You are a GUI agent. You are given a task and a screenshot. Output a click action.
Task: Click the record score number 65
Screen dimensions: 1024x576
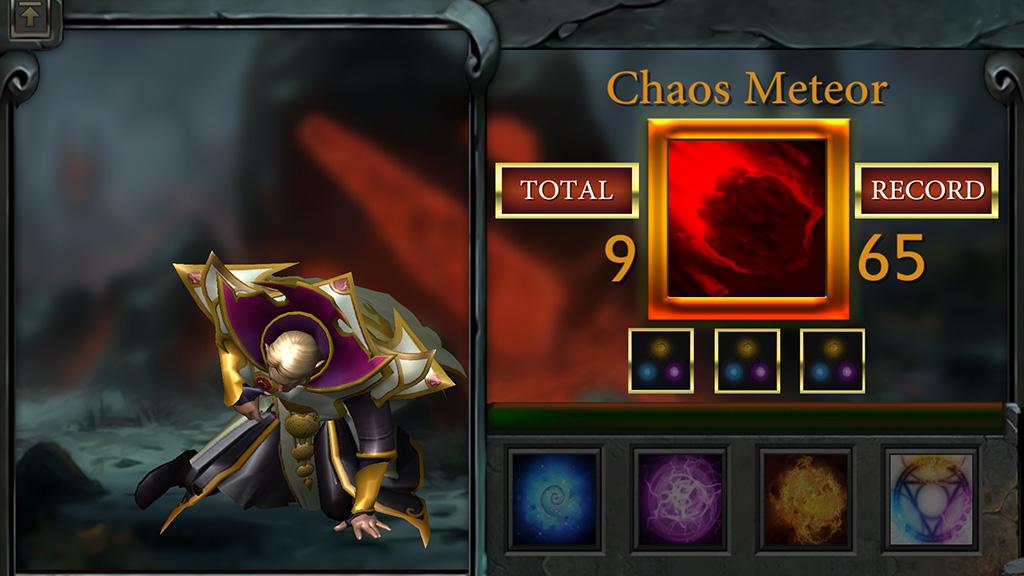(891, 258)
